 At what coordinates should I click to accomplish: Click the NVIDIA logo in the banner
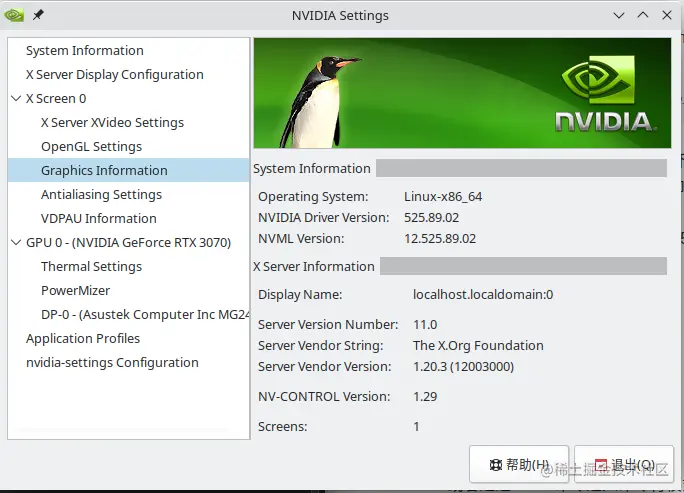click(606, 94)
